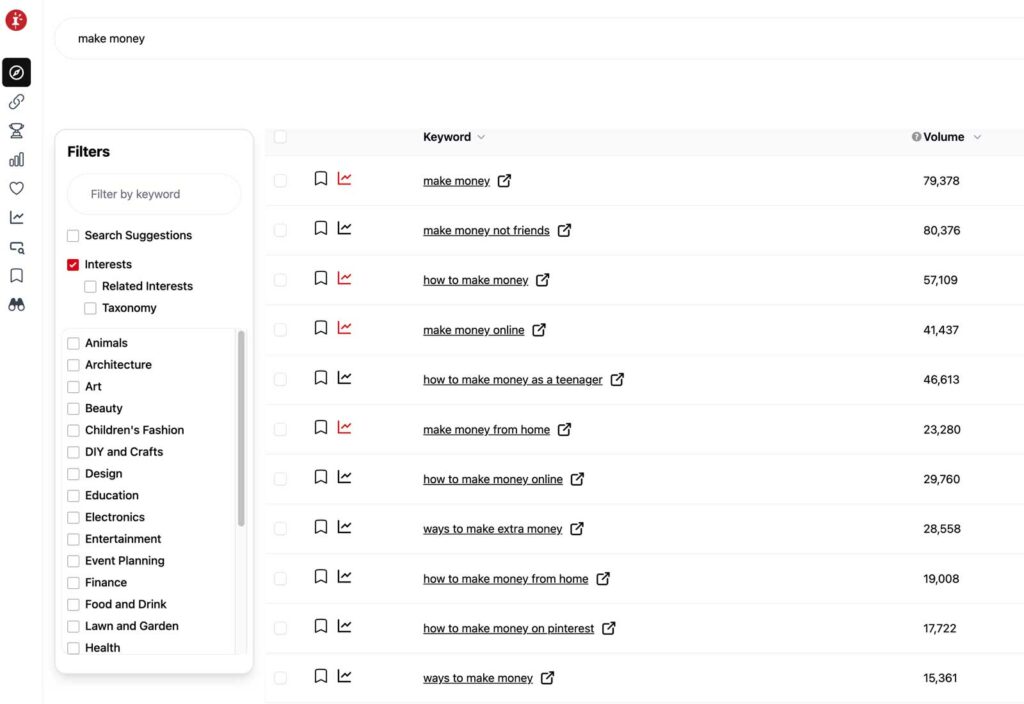Open the trophy icon in sidebar
1024x704 pixels.
pos(16,131)
